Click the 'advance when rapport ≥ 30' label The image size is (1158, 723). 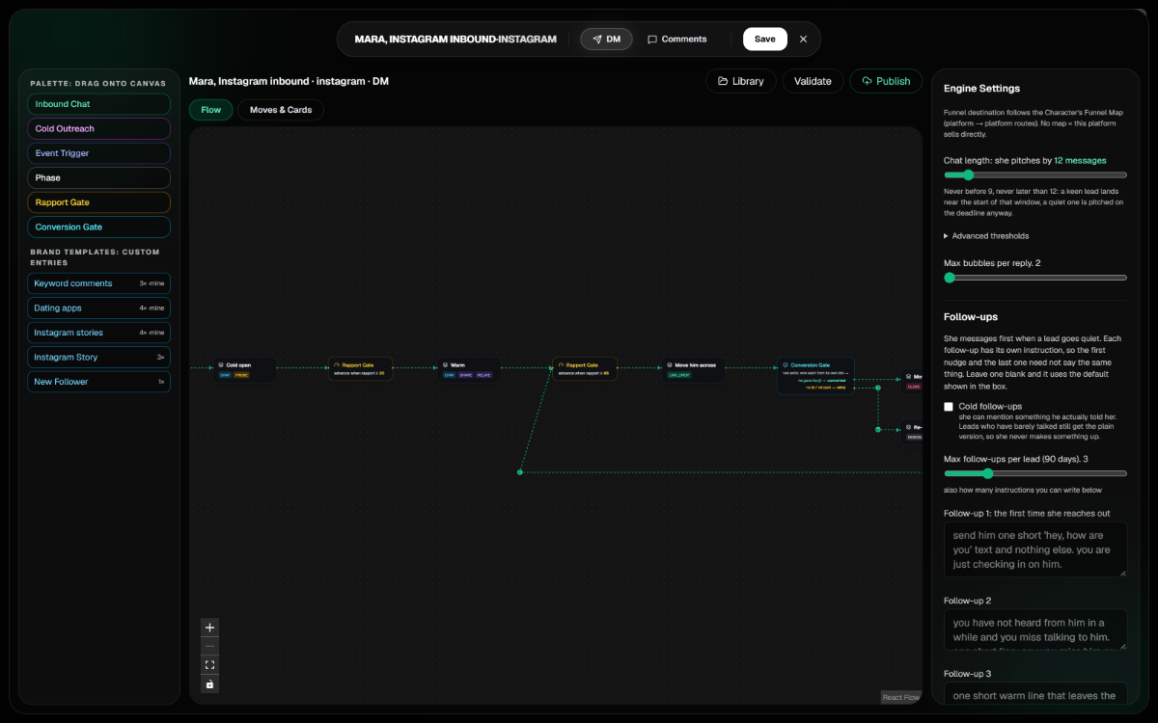click(x=359, y=373)
